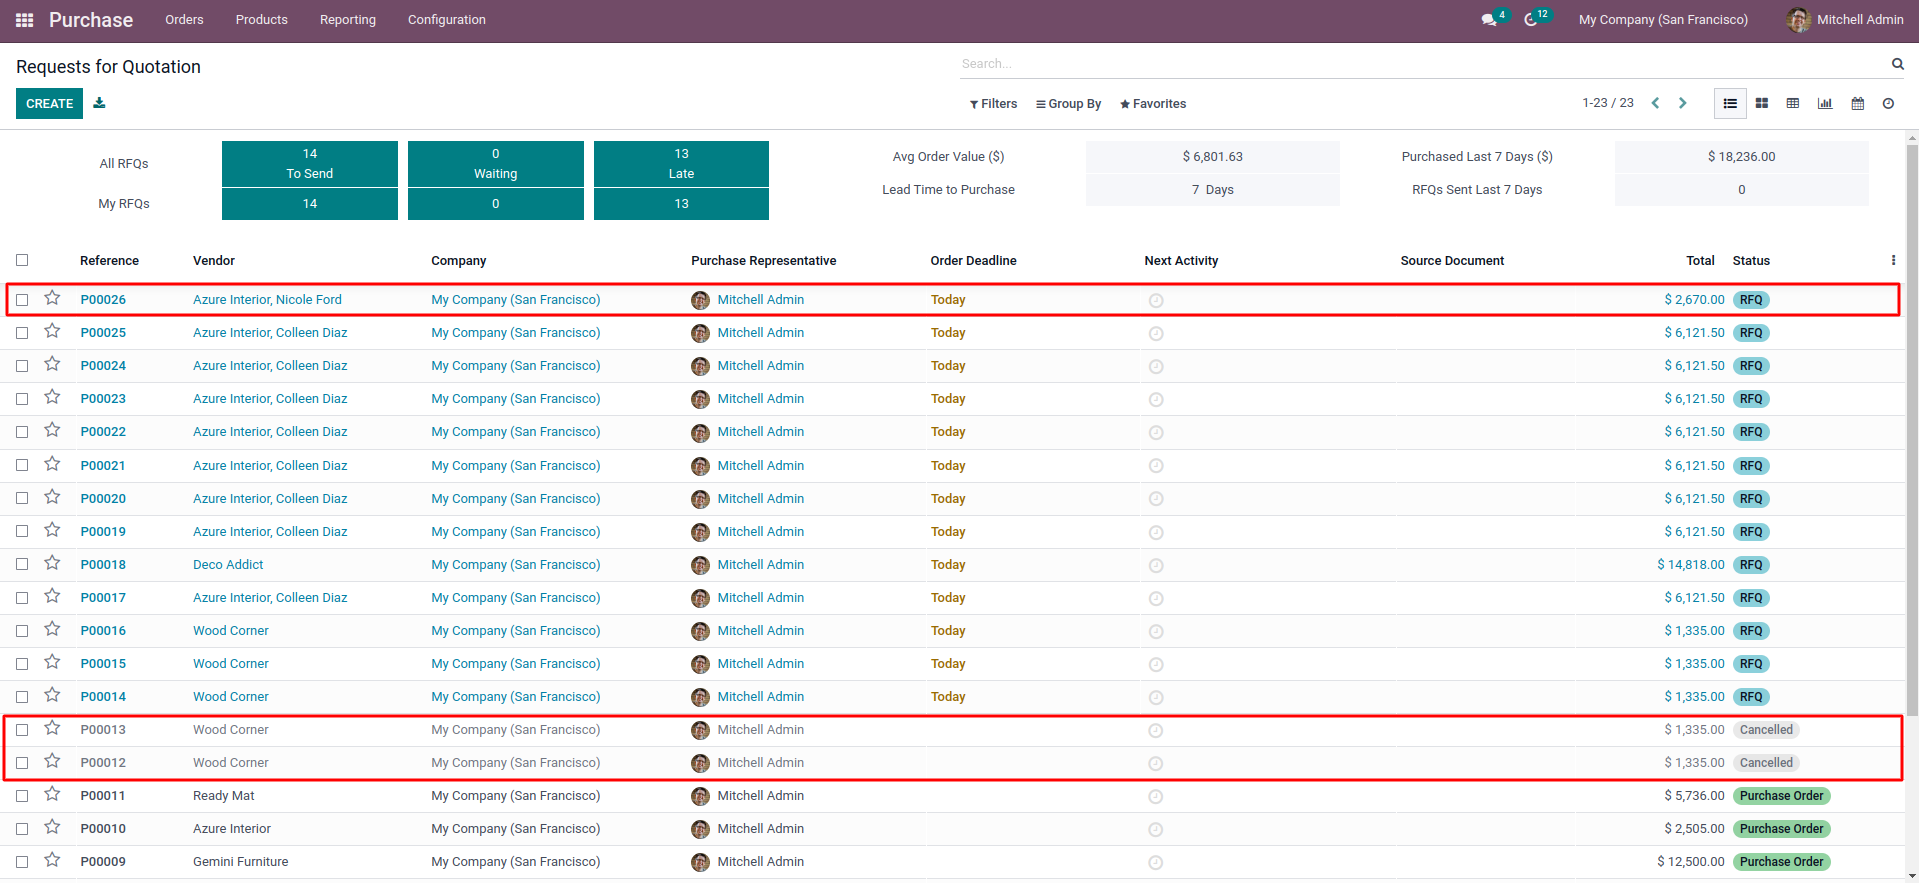Switch to Graph view
Image resolution: width=1919 pixels, height=883 pixels.
tap(1825, 104)
